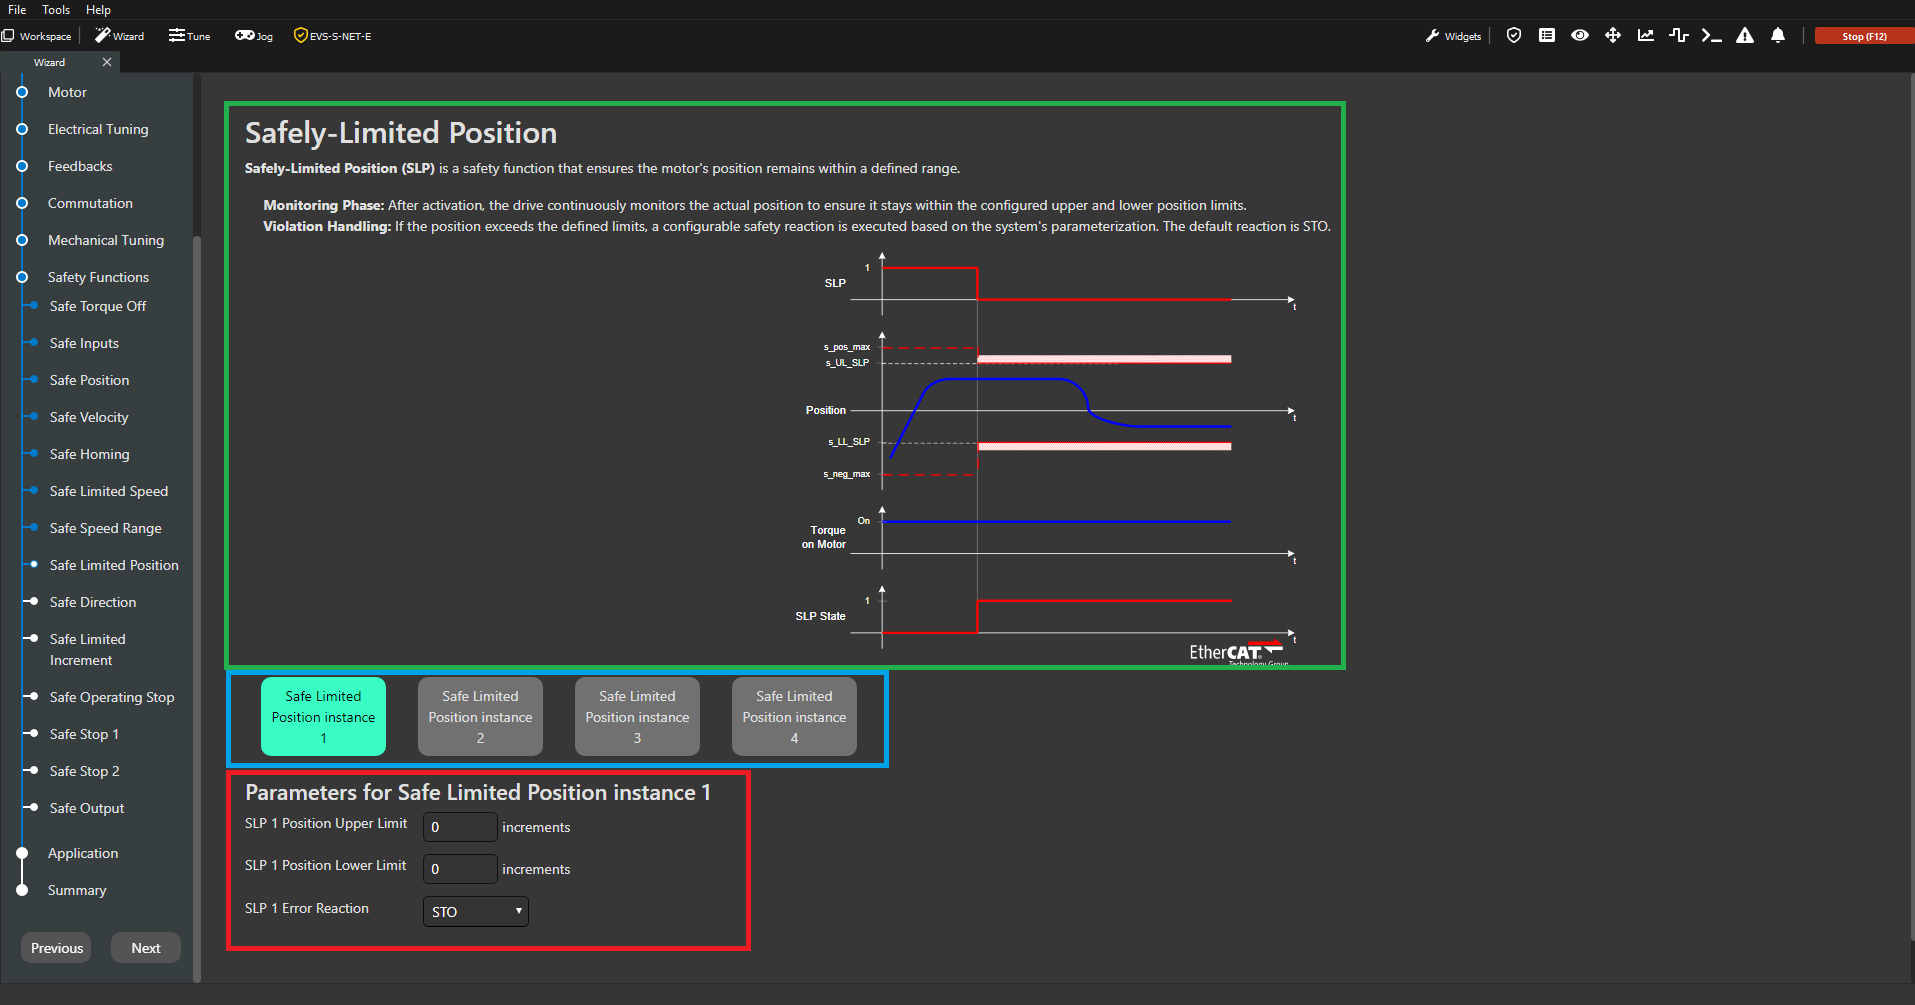This screenshot has height=1005, width=1915.
Task: Toggle the eye watch icon
Action: point(1580,36)
